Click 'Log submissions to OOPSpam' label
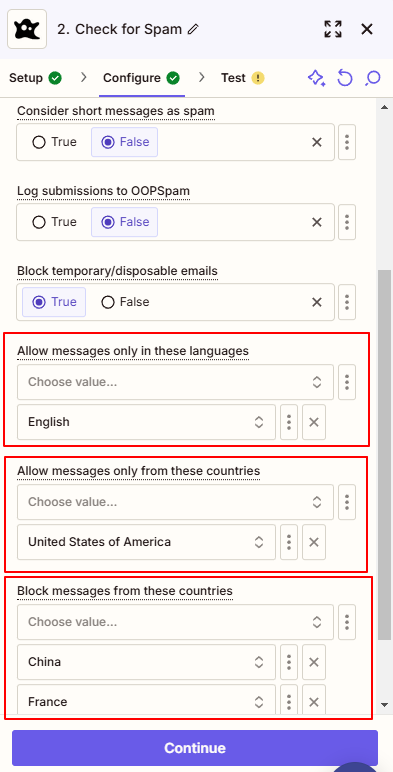Viewport: 393px width, 772px height. coord(103,191)
